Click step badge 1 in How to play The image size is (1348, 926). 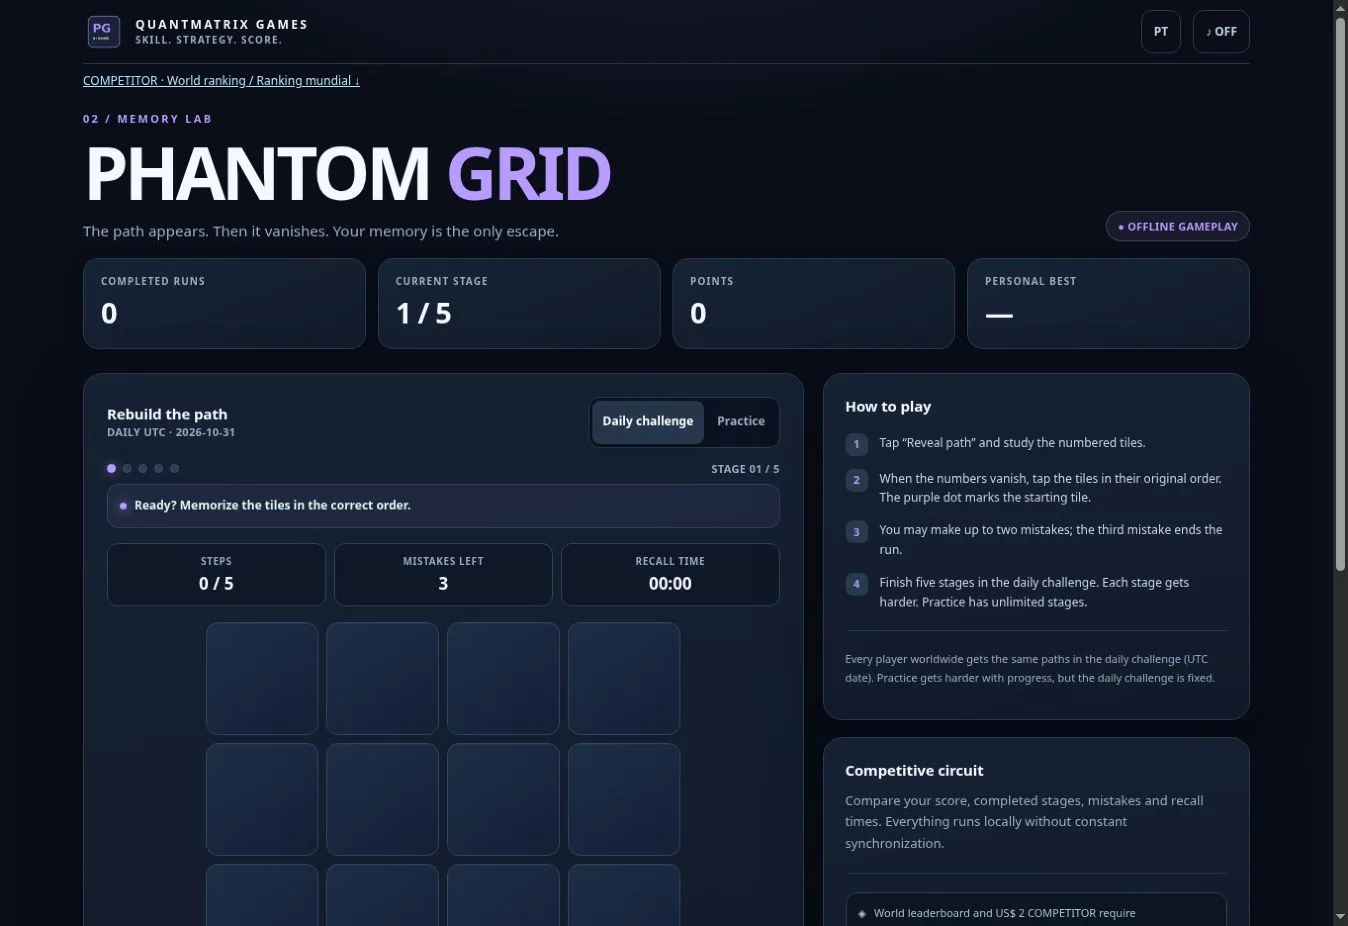[856, 443]
